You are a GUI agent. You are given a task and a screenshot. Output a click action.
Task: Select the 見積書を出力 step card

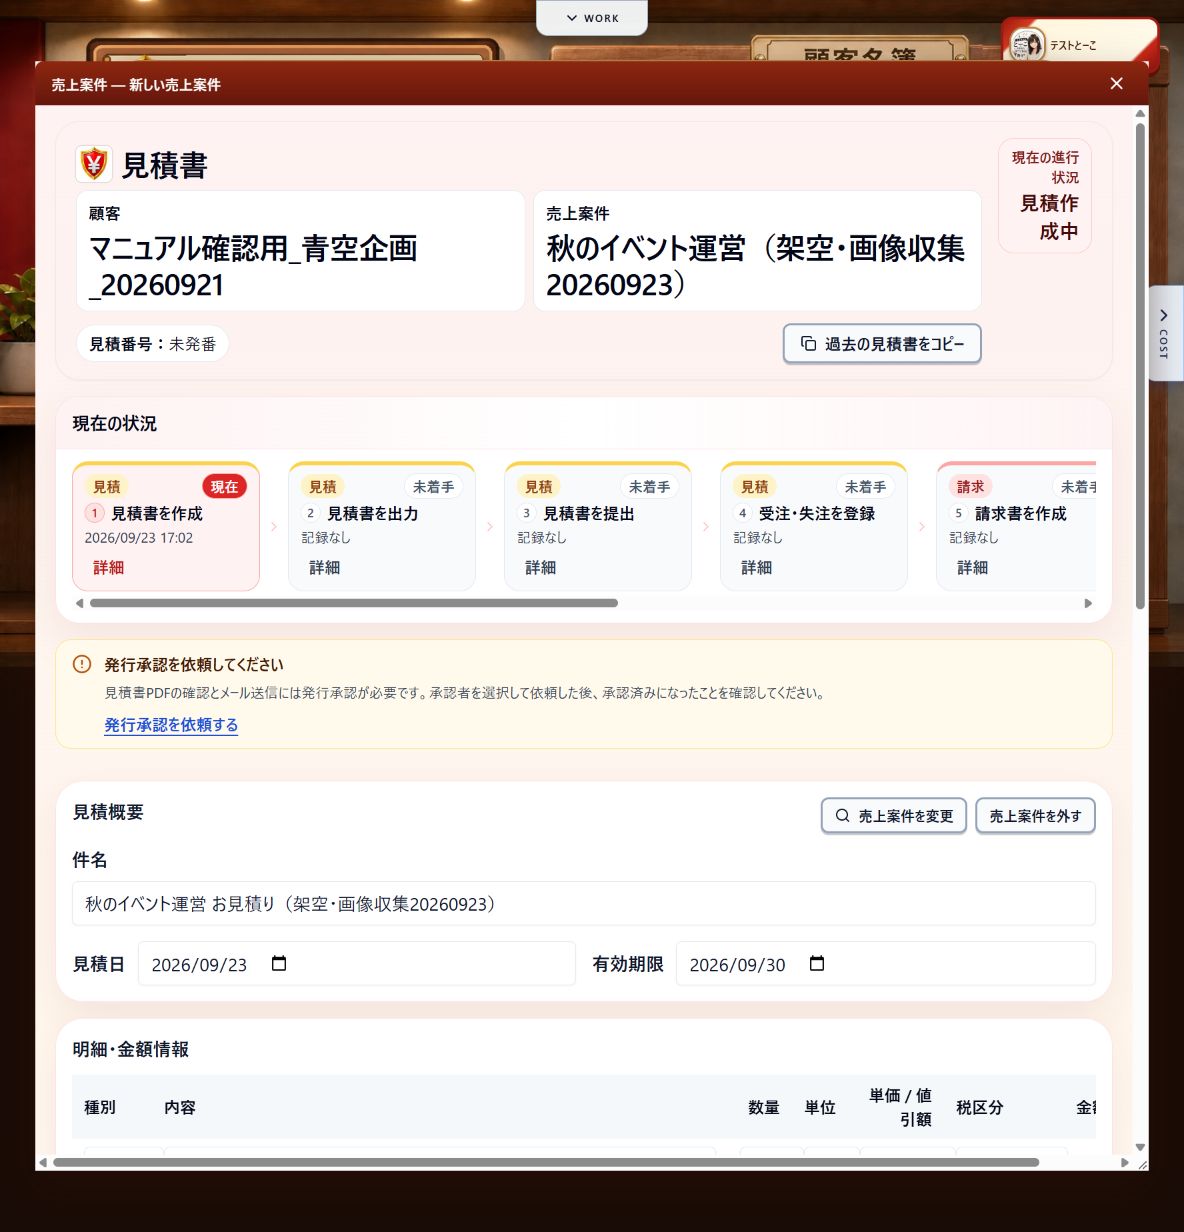(382, 526)
